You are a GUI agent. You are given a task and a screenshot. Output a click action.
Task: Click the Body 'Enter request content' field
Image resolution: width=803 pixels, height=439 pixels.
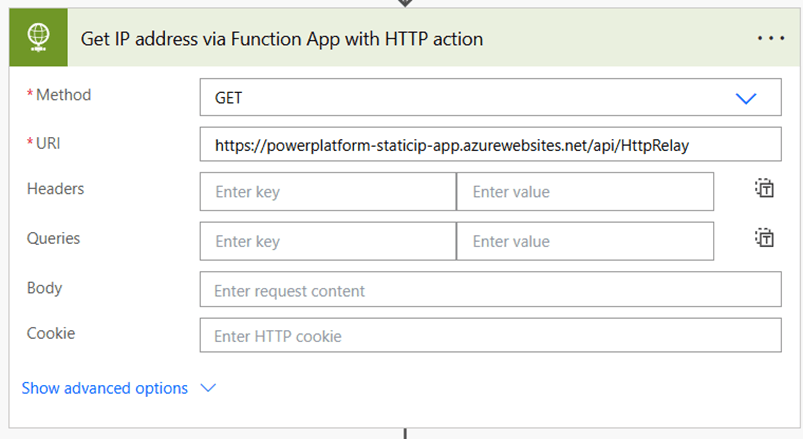coord(490,291)
